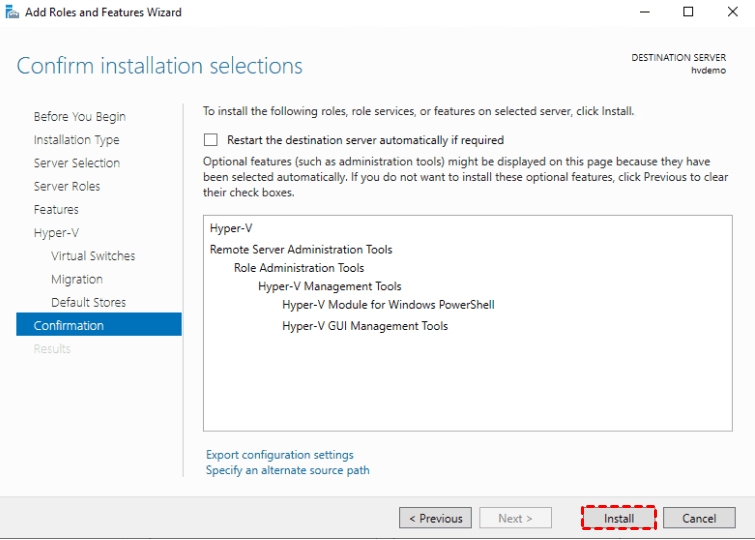755x540 pixels.
Task: Select Default Stores in navigation
Action: pos(88,302)
